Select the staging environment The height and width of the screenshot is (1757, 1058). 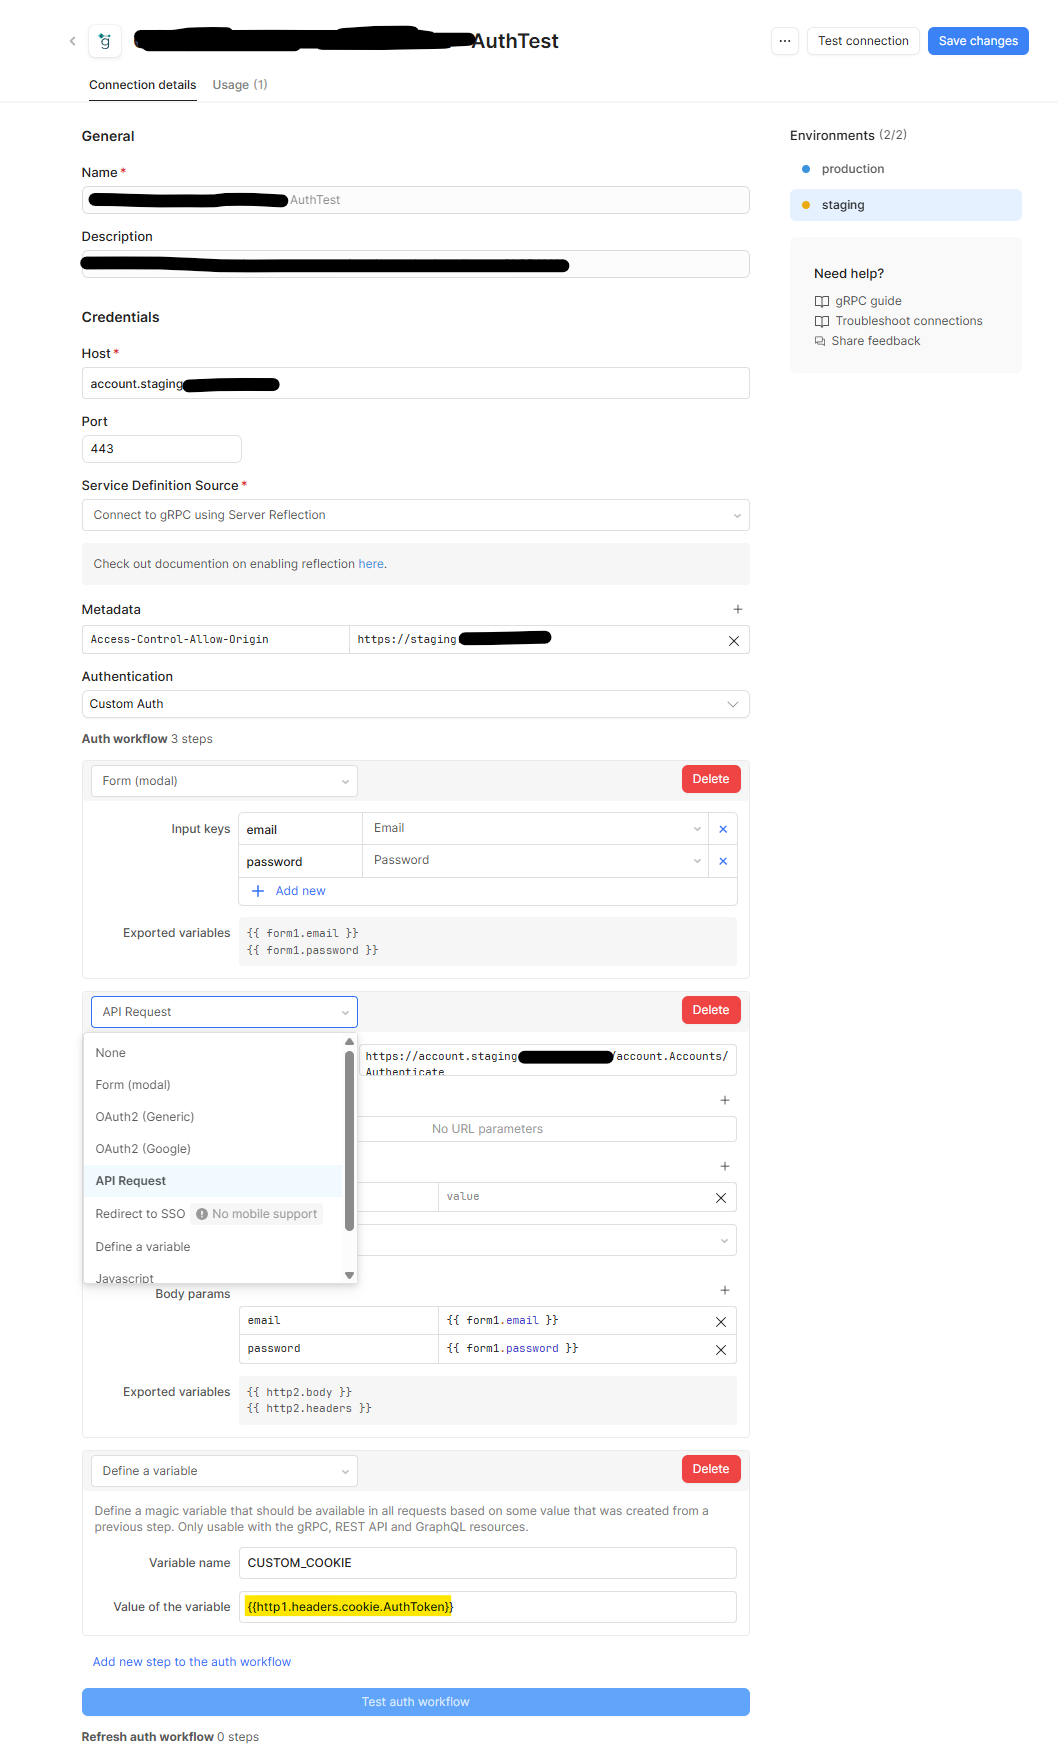842,205
